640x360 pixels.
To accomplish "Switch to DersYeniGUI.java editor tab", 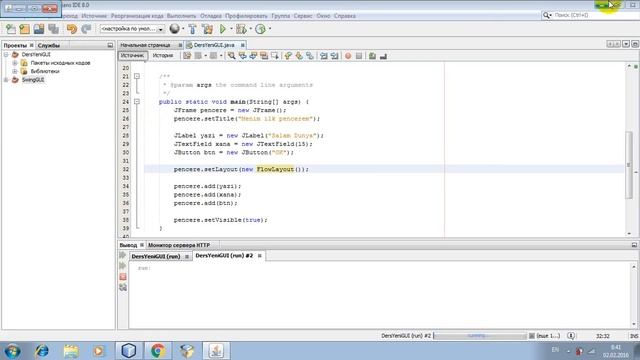I will 214,45.
